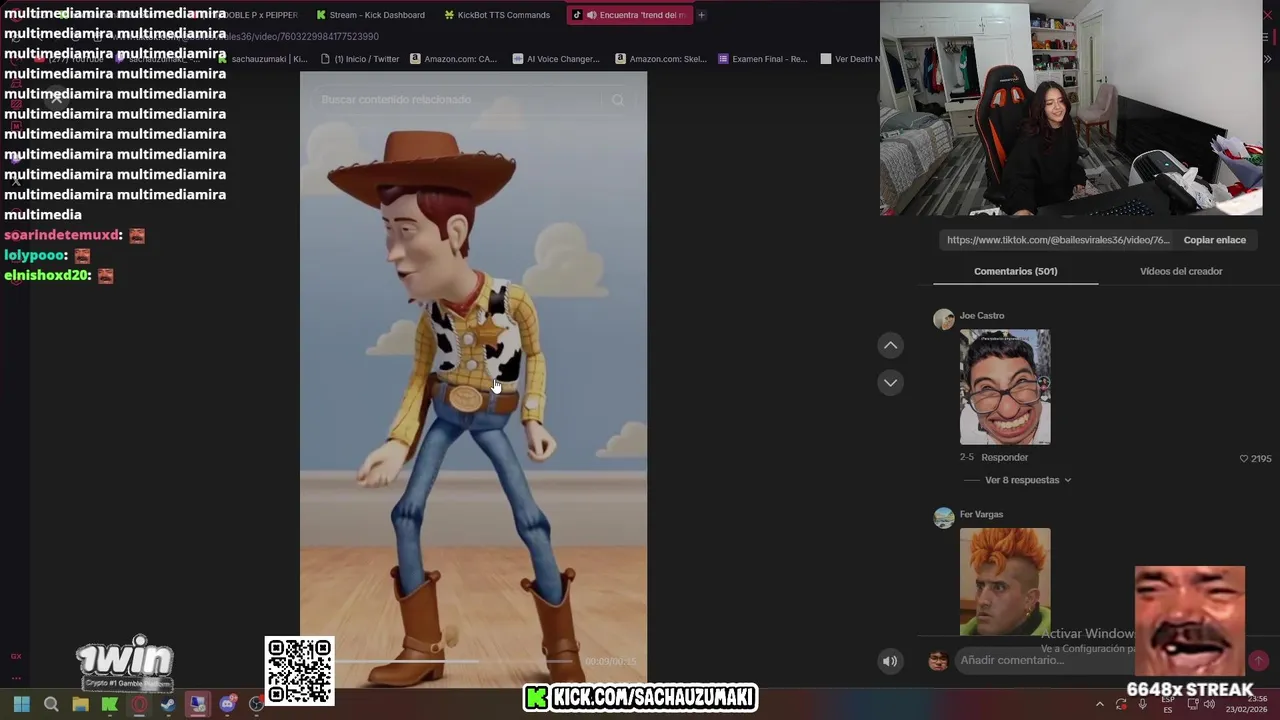Switch to the KickBot TTS Commands tab
Viewport: 1280px width, 720px height.
[x=497, y=15]
